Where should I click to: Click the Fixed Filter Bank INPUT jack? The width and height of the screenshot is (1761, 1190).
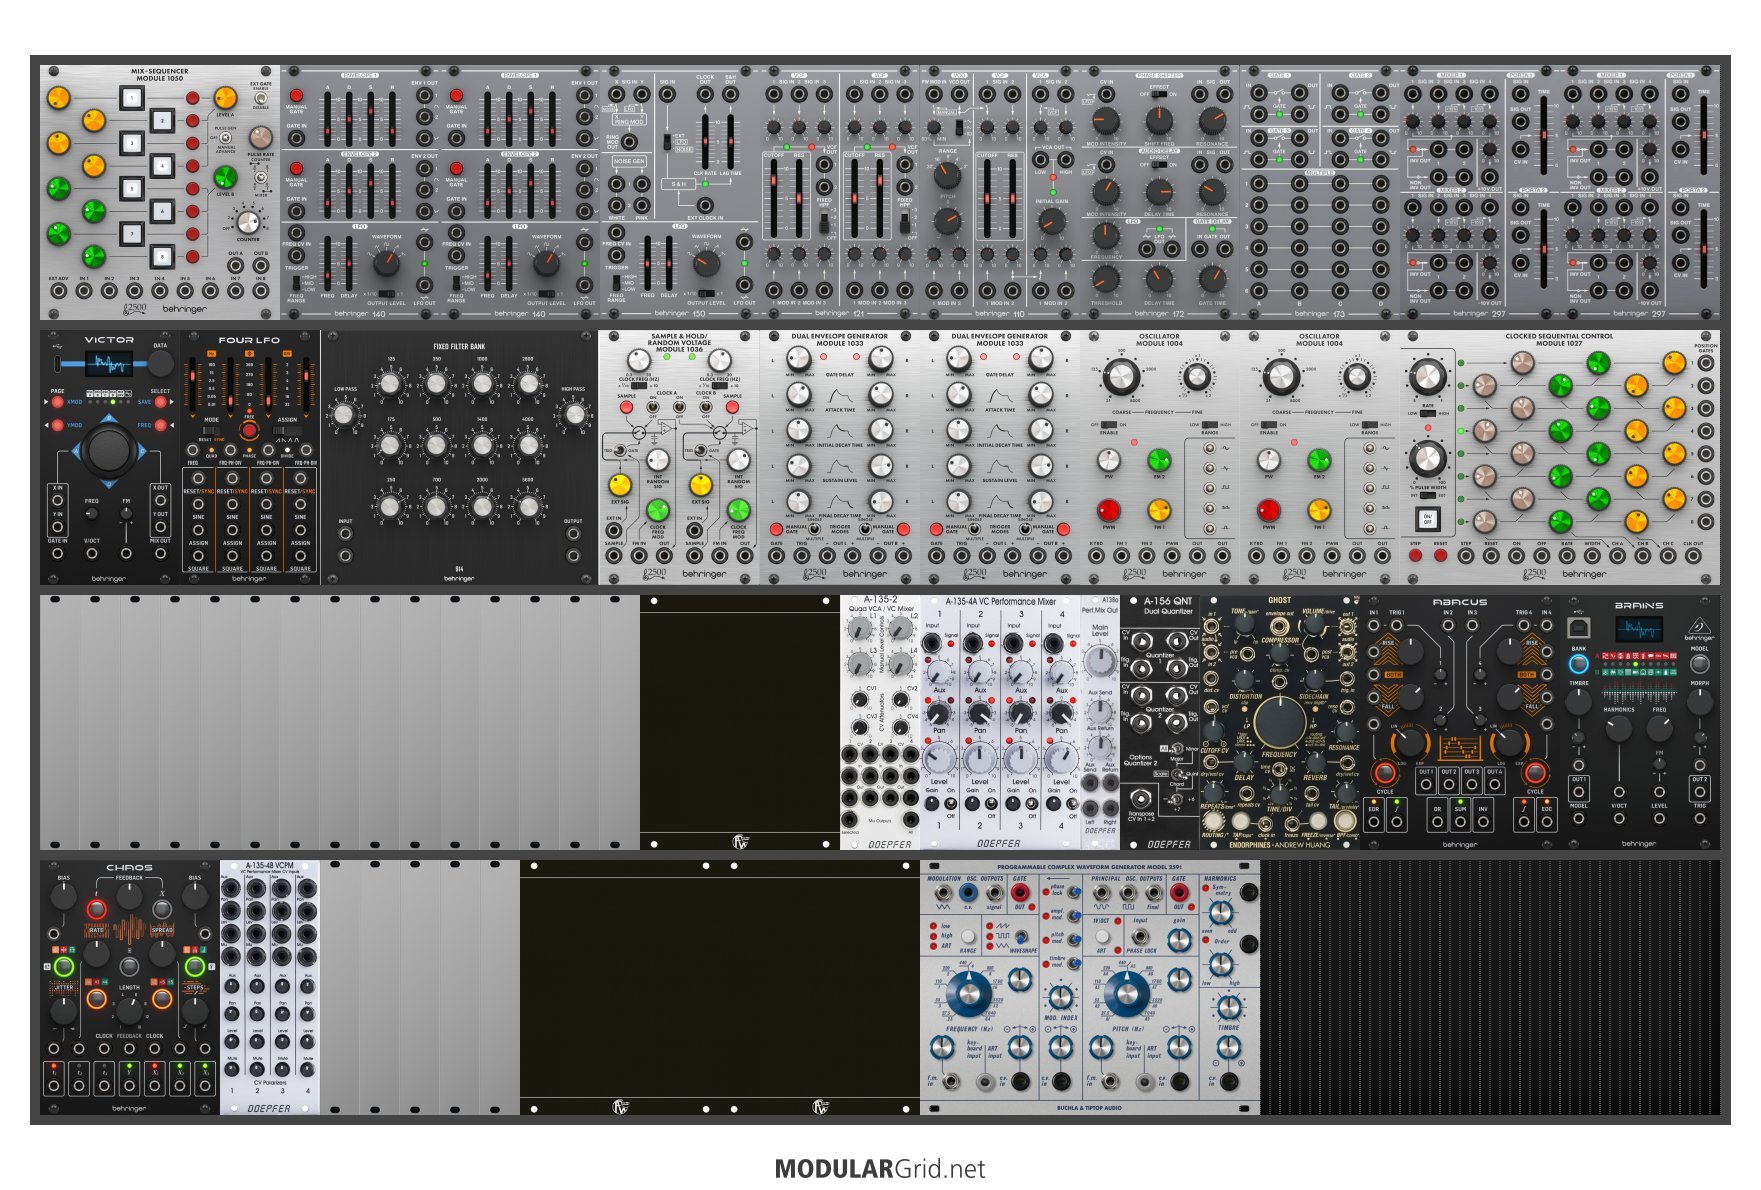[x=345, y=535]
